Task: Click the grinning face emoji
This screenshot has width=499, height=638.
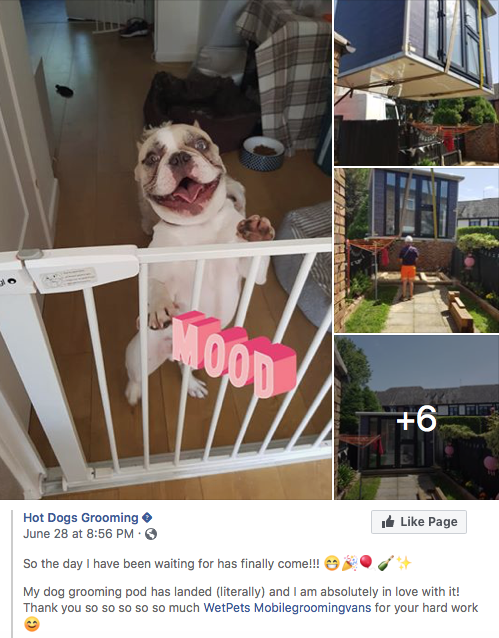Action: (x=332, y=564)
